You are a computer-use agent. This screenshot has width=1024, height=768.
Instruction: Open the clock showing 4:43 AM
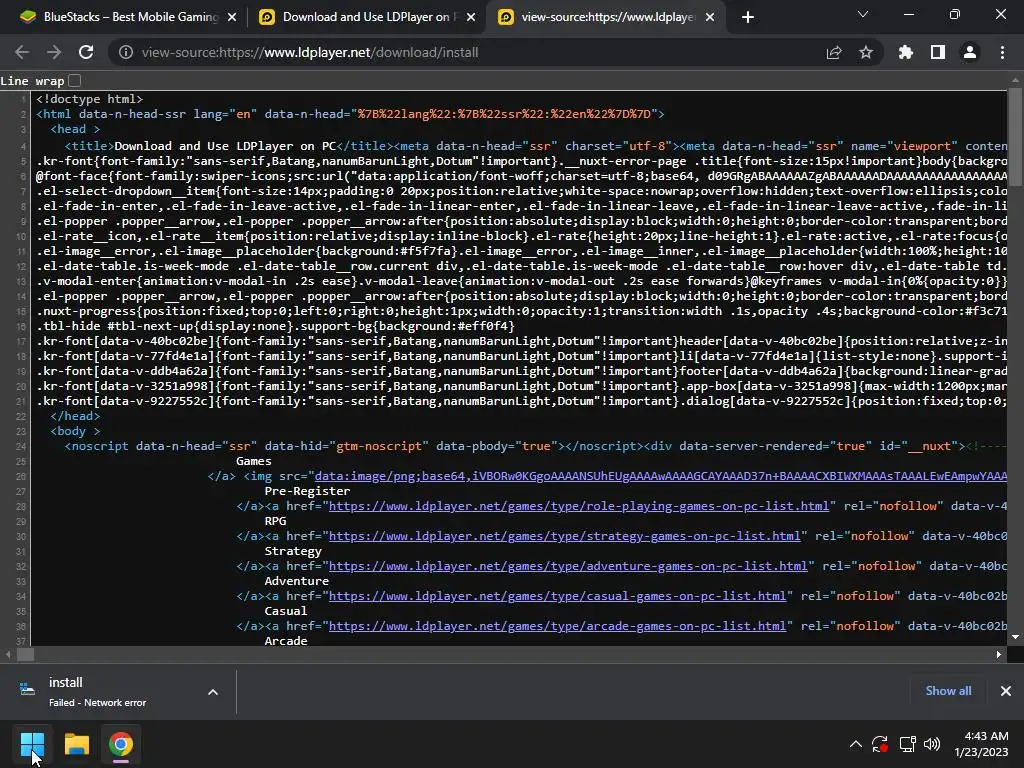tap(981, 744)
